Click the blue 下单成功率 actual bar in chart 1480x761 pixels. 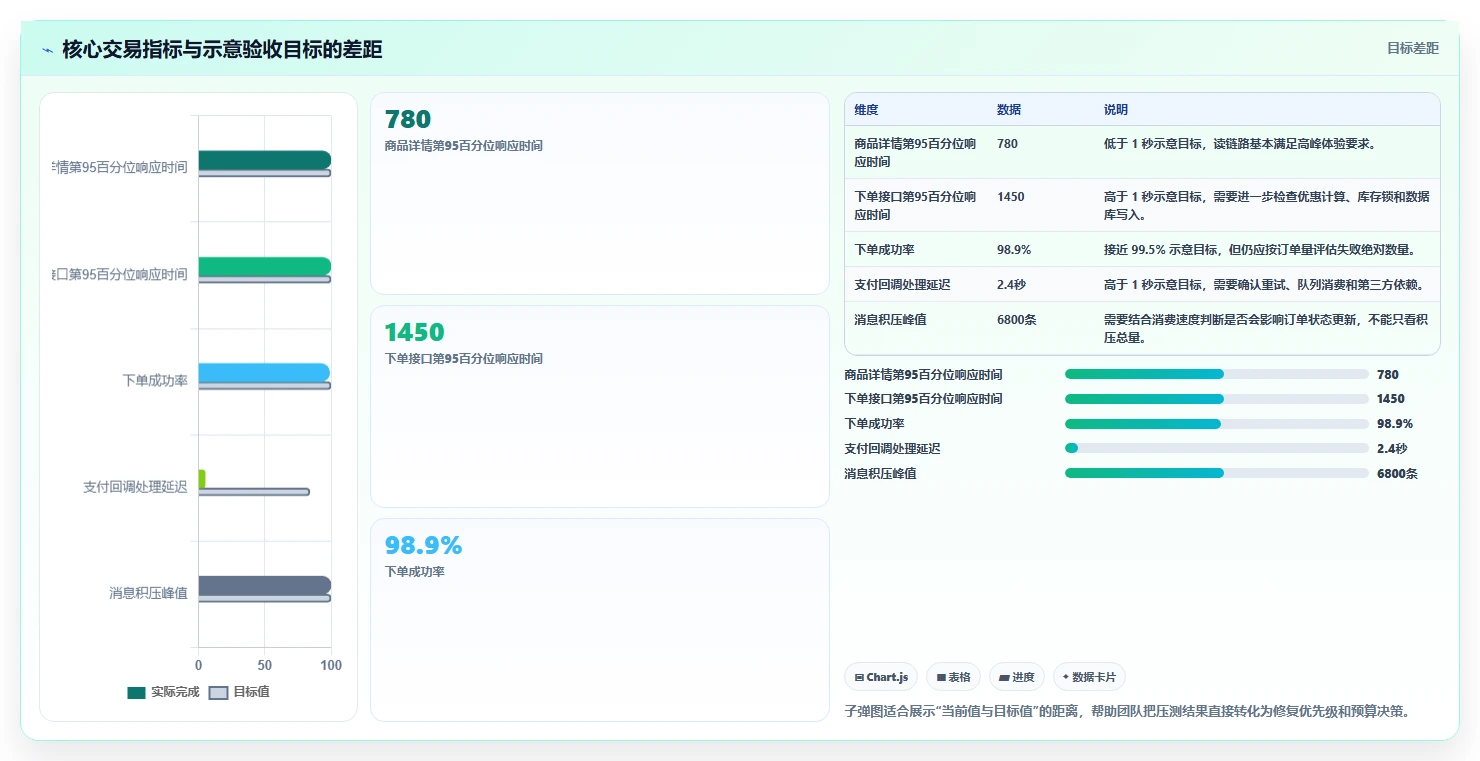click(x=264, y=373)
